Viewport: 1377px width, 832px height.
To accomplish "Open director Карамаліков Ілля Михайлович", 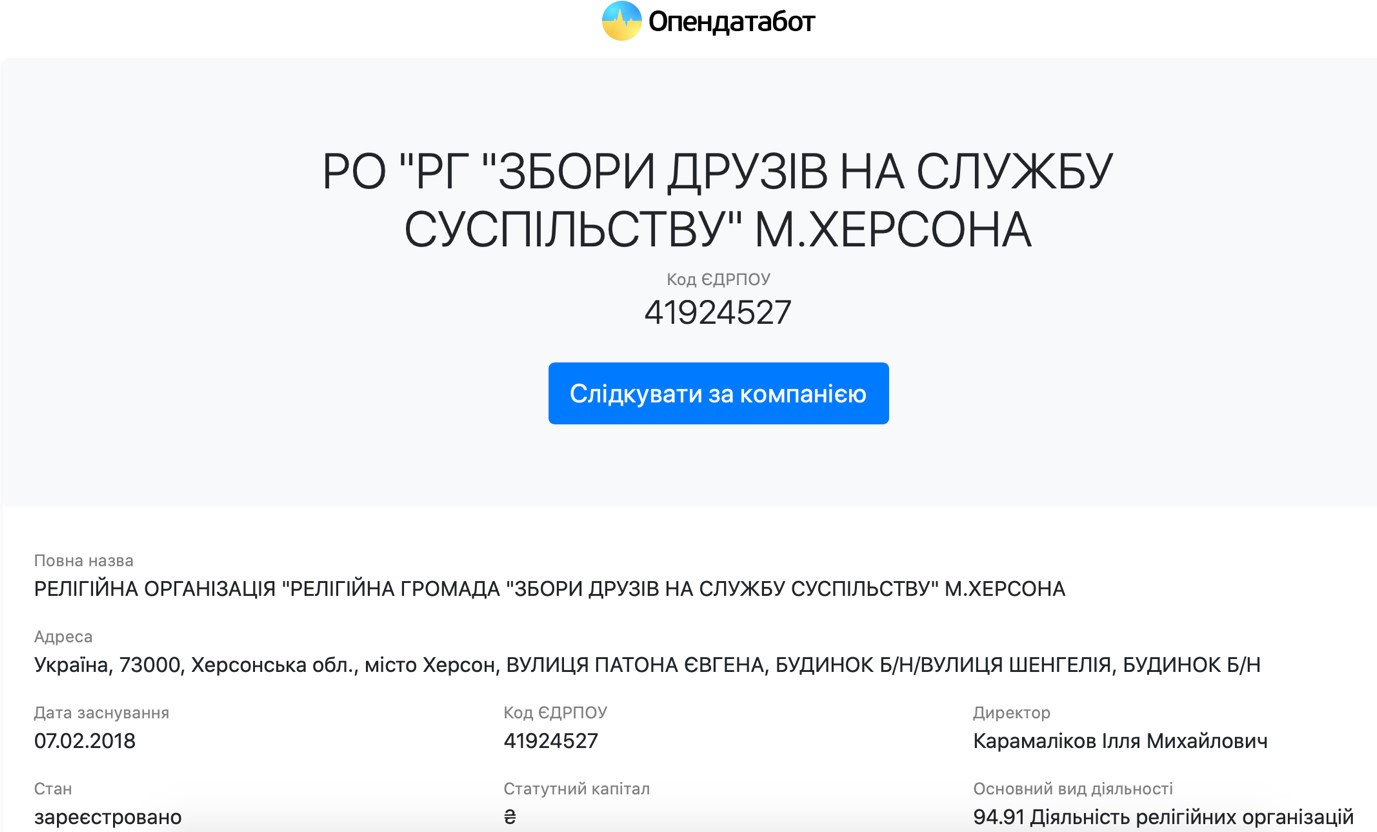I will click(1120, 741).
